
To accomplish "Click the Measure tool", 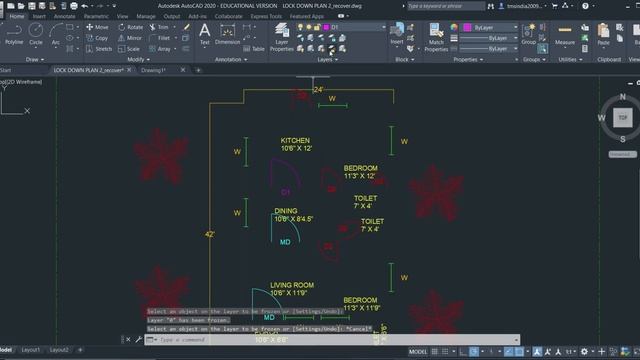I will pos(565,34).
